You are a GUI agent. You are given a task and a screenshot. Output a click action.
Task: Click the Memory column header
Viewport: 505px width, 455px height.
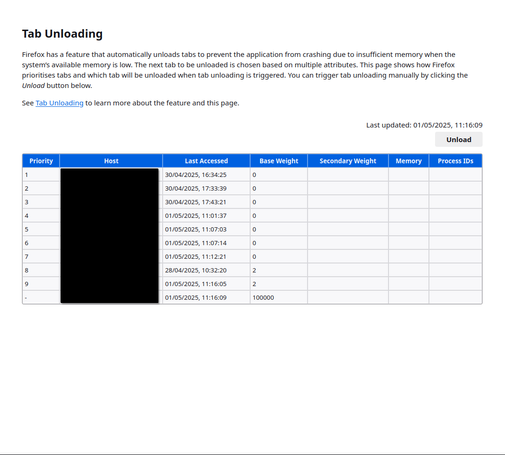click(409, 161)
